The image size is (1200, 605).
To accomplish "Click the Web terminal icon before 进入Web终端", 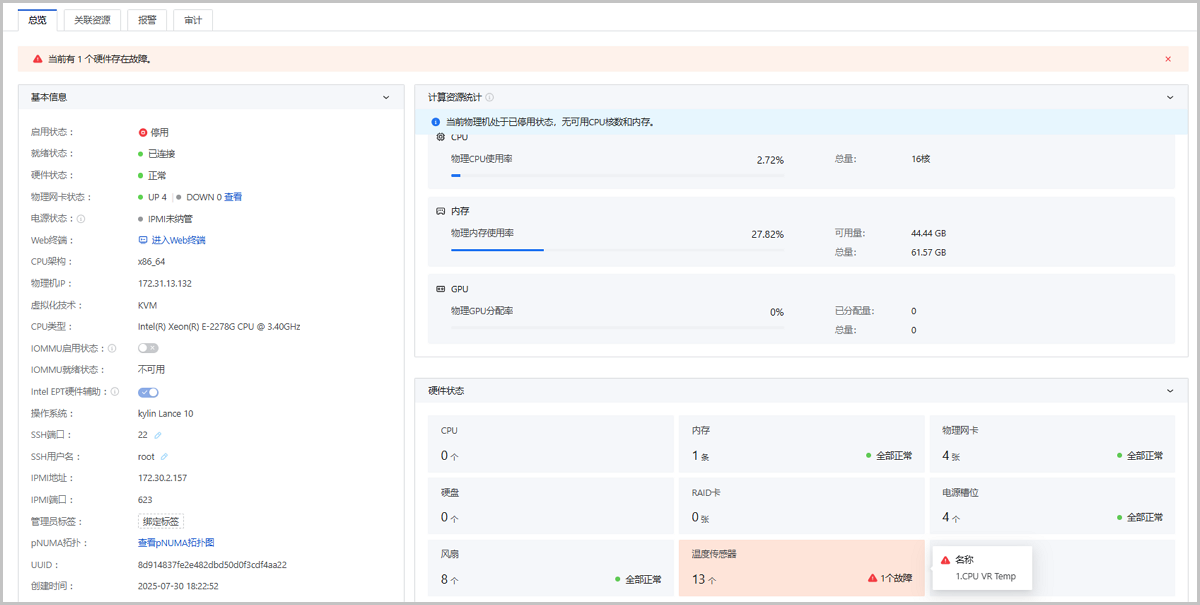I will [x=143, y=240].
